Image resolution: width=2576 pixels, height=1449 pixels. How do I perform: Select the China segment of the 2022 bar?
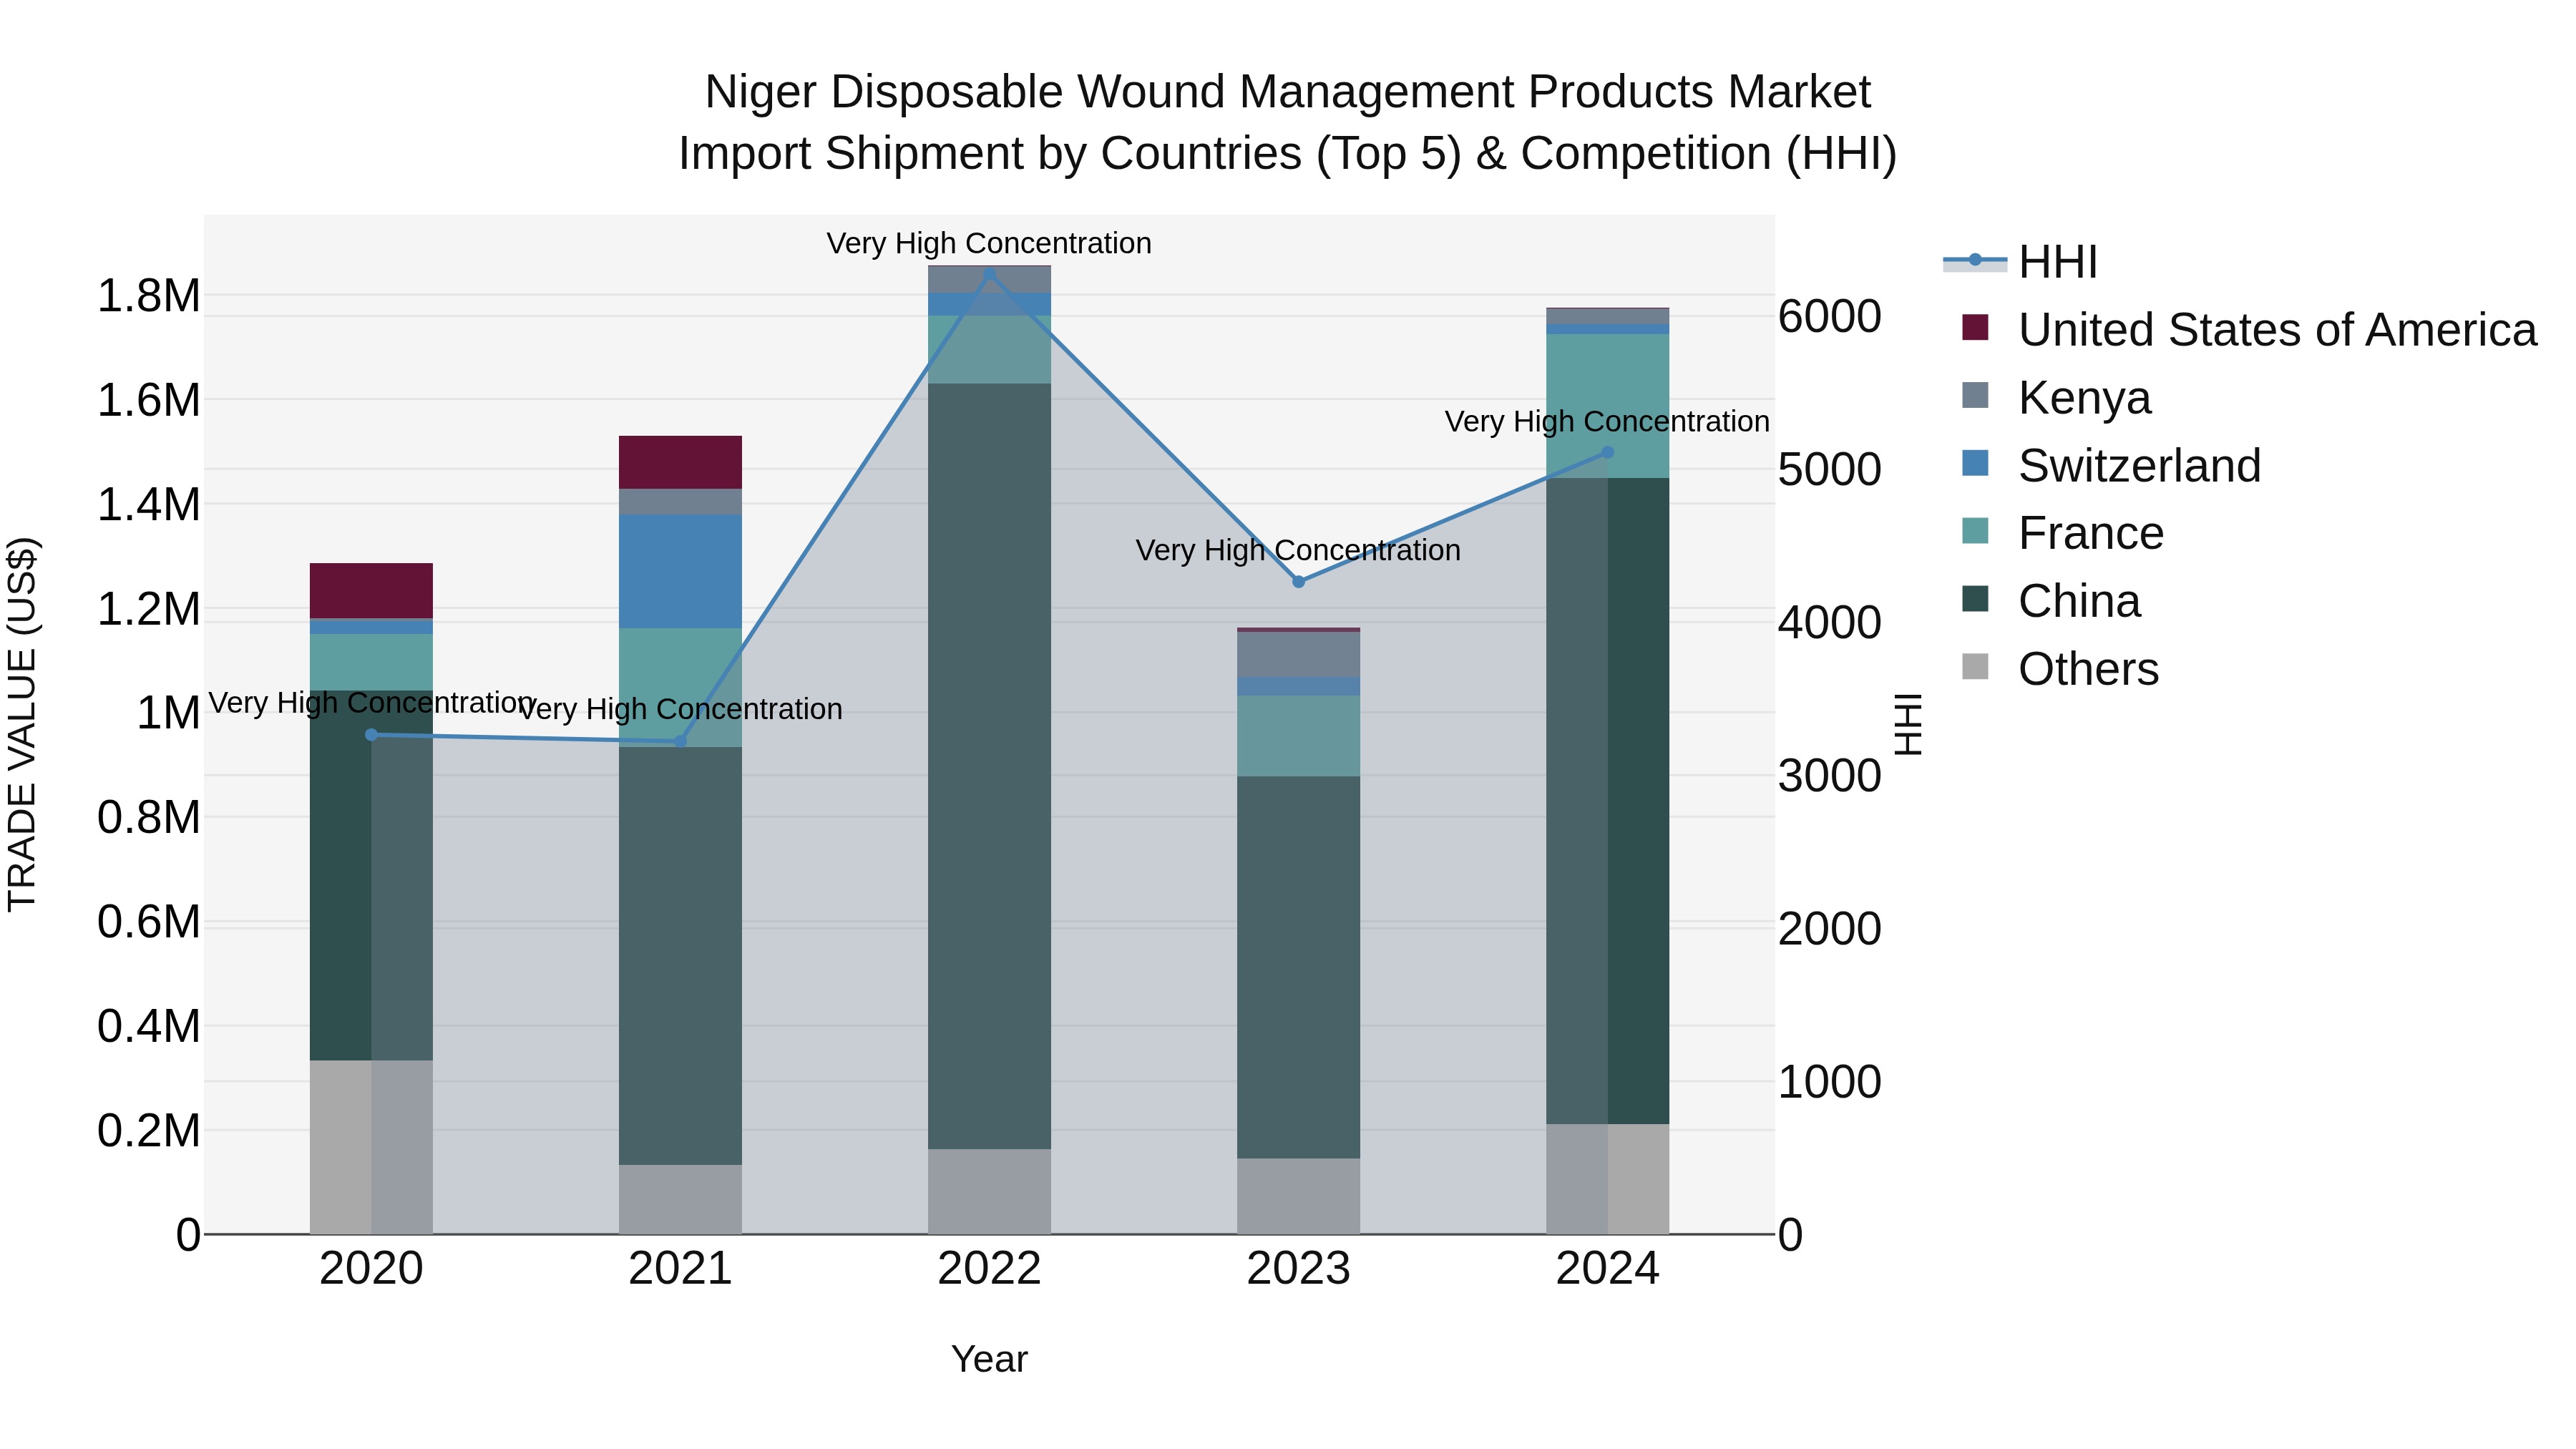point(989,766)
